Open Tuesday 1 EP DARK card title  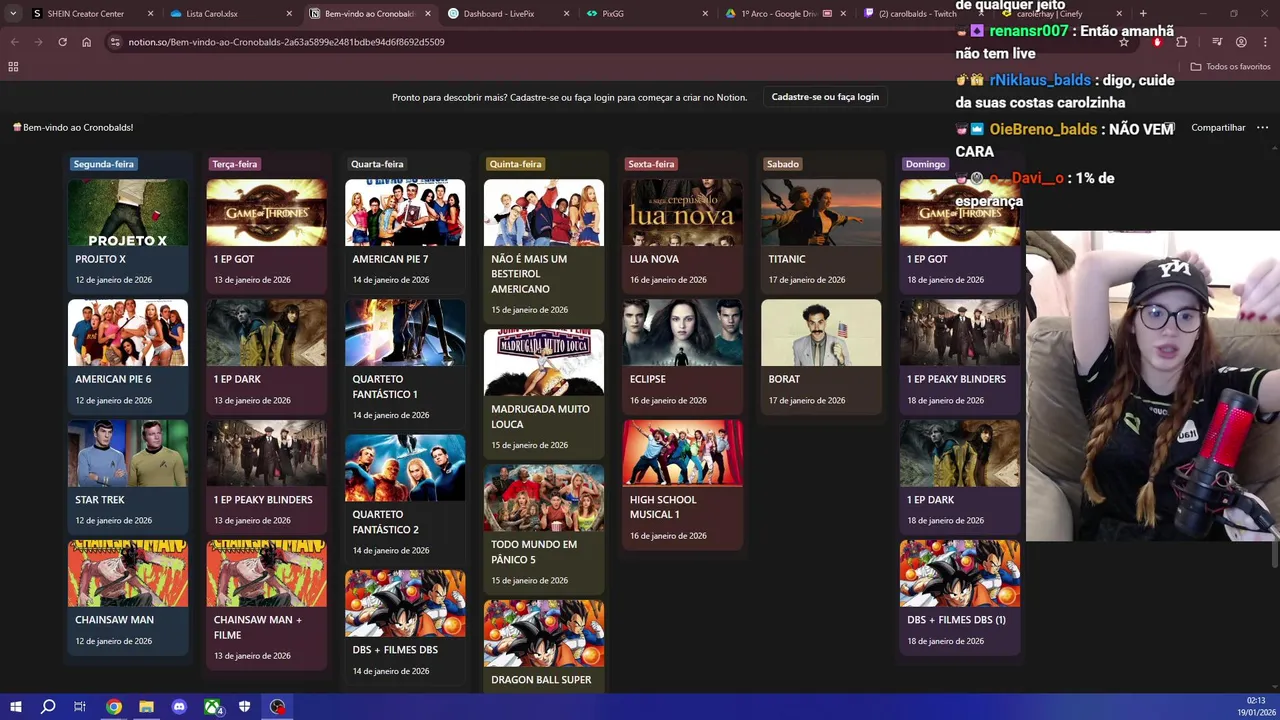237,379
